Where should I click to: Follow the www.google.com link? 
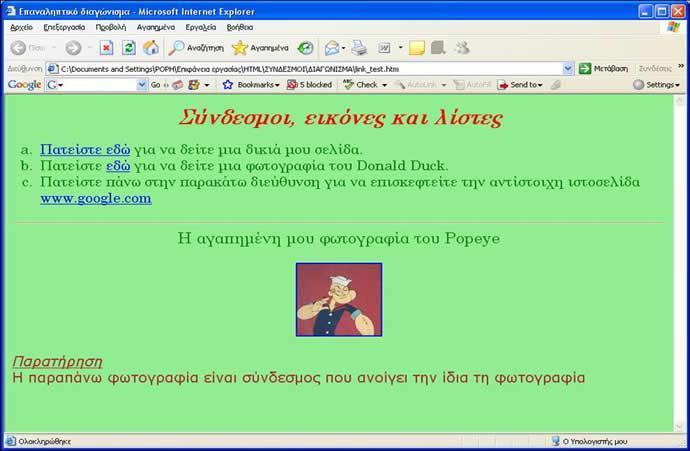[96, 198]
